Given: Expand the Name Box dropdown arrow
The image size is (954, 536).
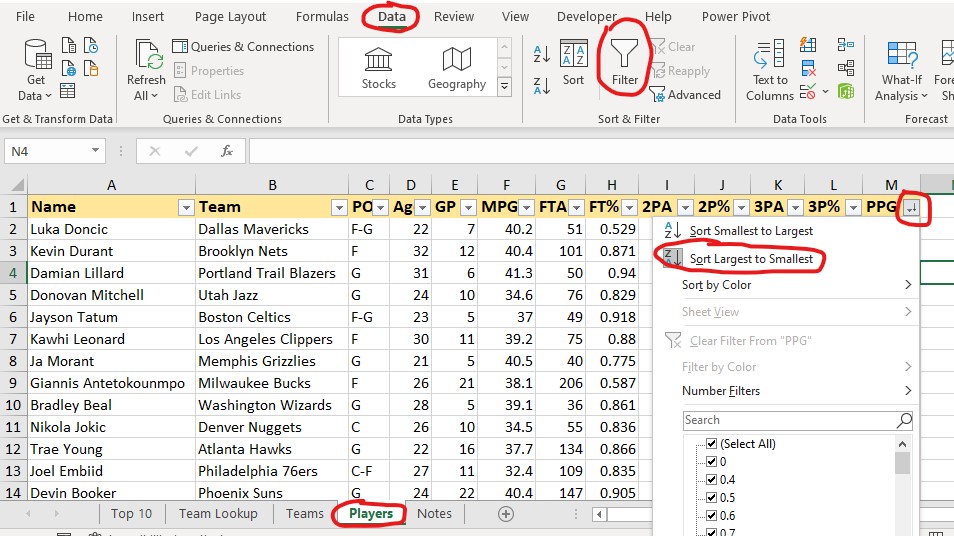Looking at the screenshot, I should coord(96,150).
